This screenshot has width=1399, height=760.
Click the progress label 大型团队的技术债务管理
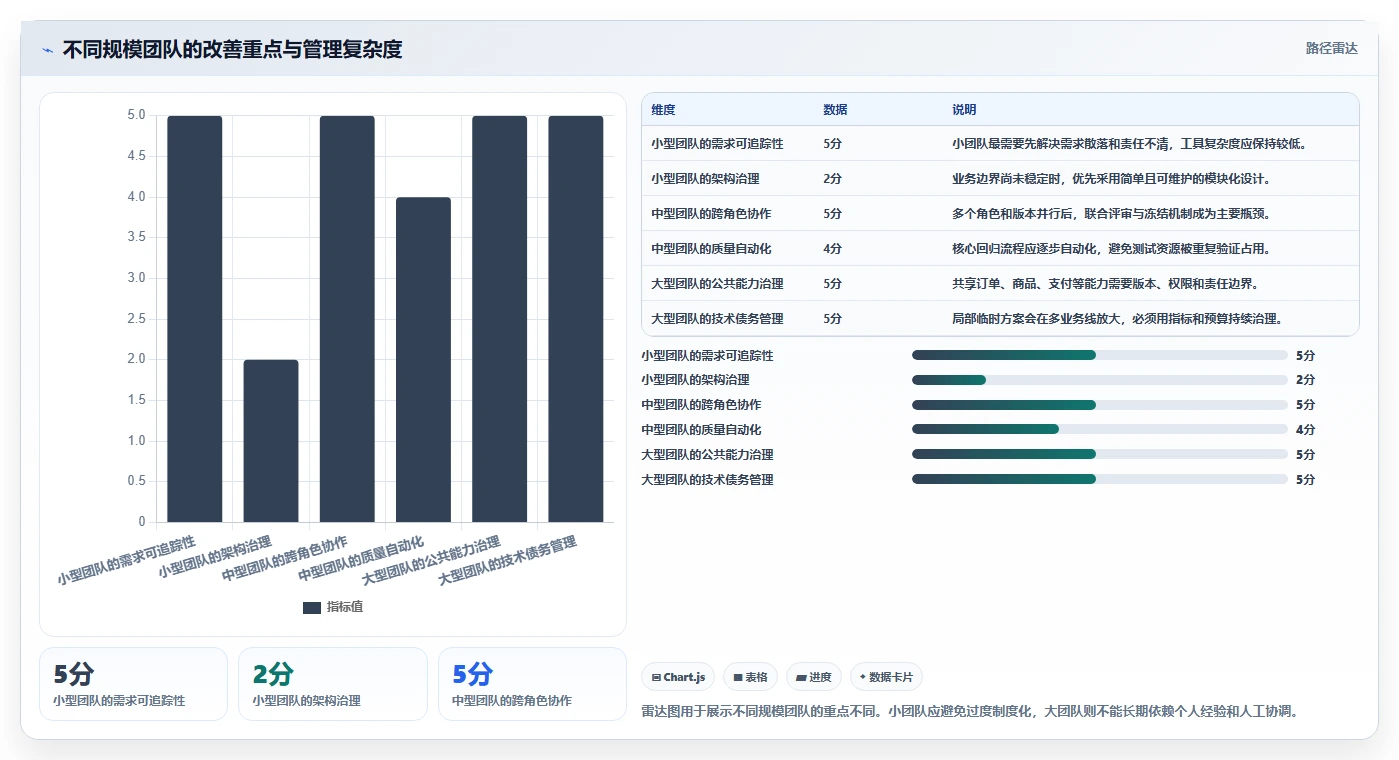pyautogui.click(x=707, y=480)
